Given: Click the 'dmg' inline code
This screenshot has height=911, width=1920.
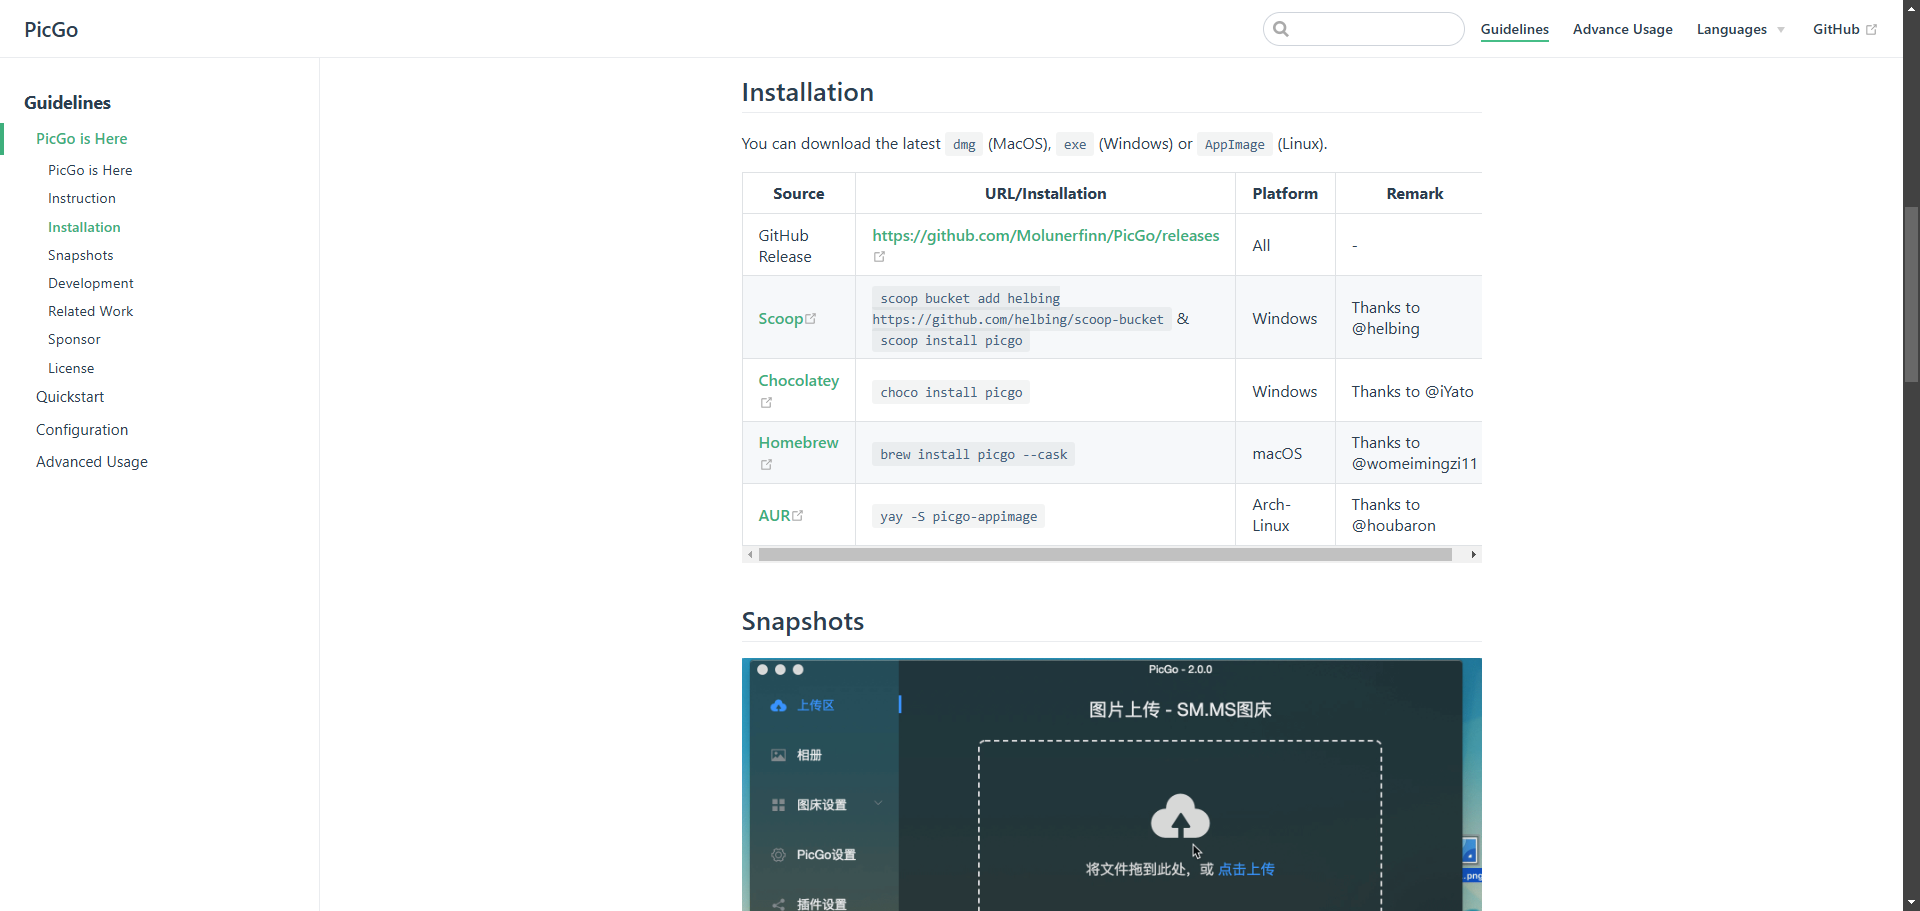Looking at the screenshot, I should (x=964, y=145).
